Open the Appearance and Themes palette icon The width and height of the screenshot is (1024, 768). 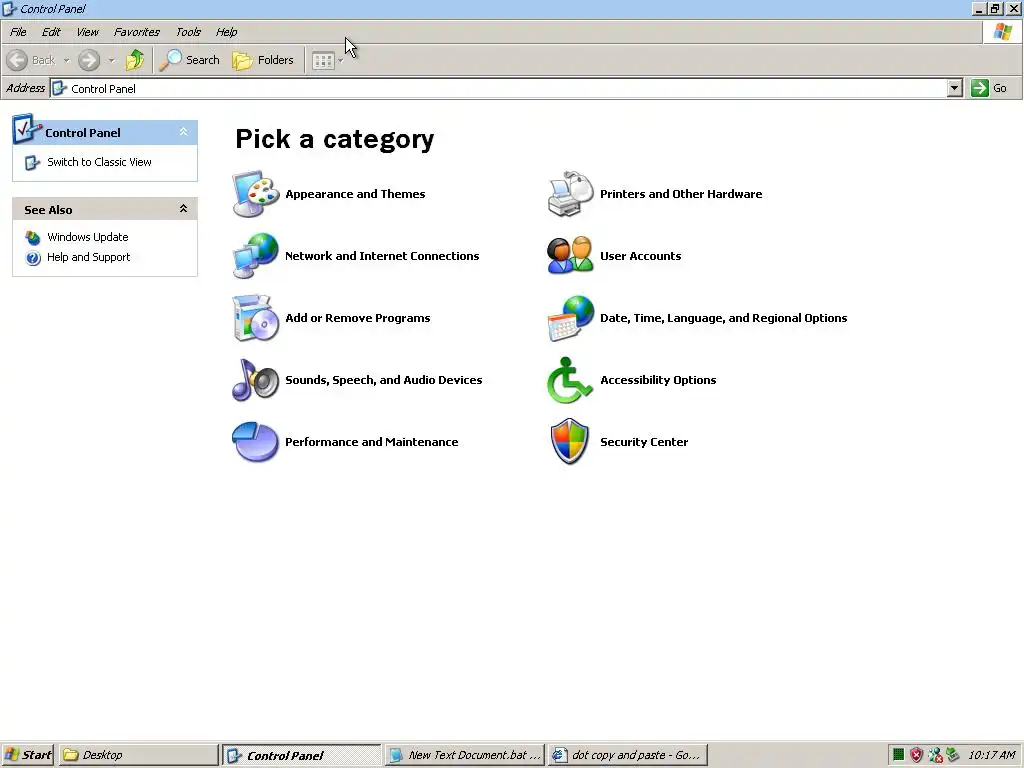pyautogui.click(x=255, y=194)
